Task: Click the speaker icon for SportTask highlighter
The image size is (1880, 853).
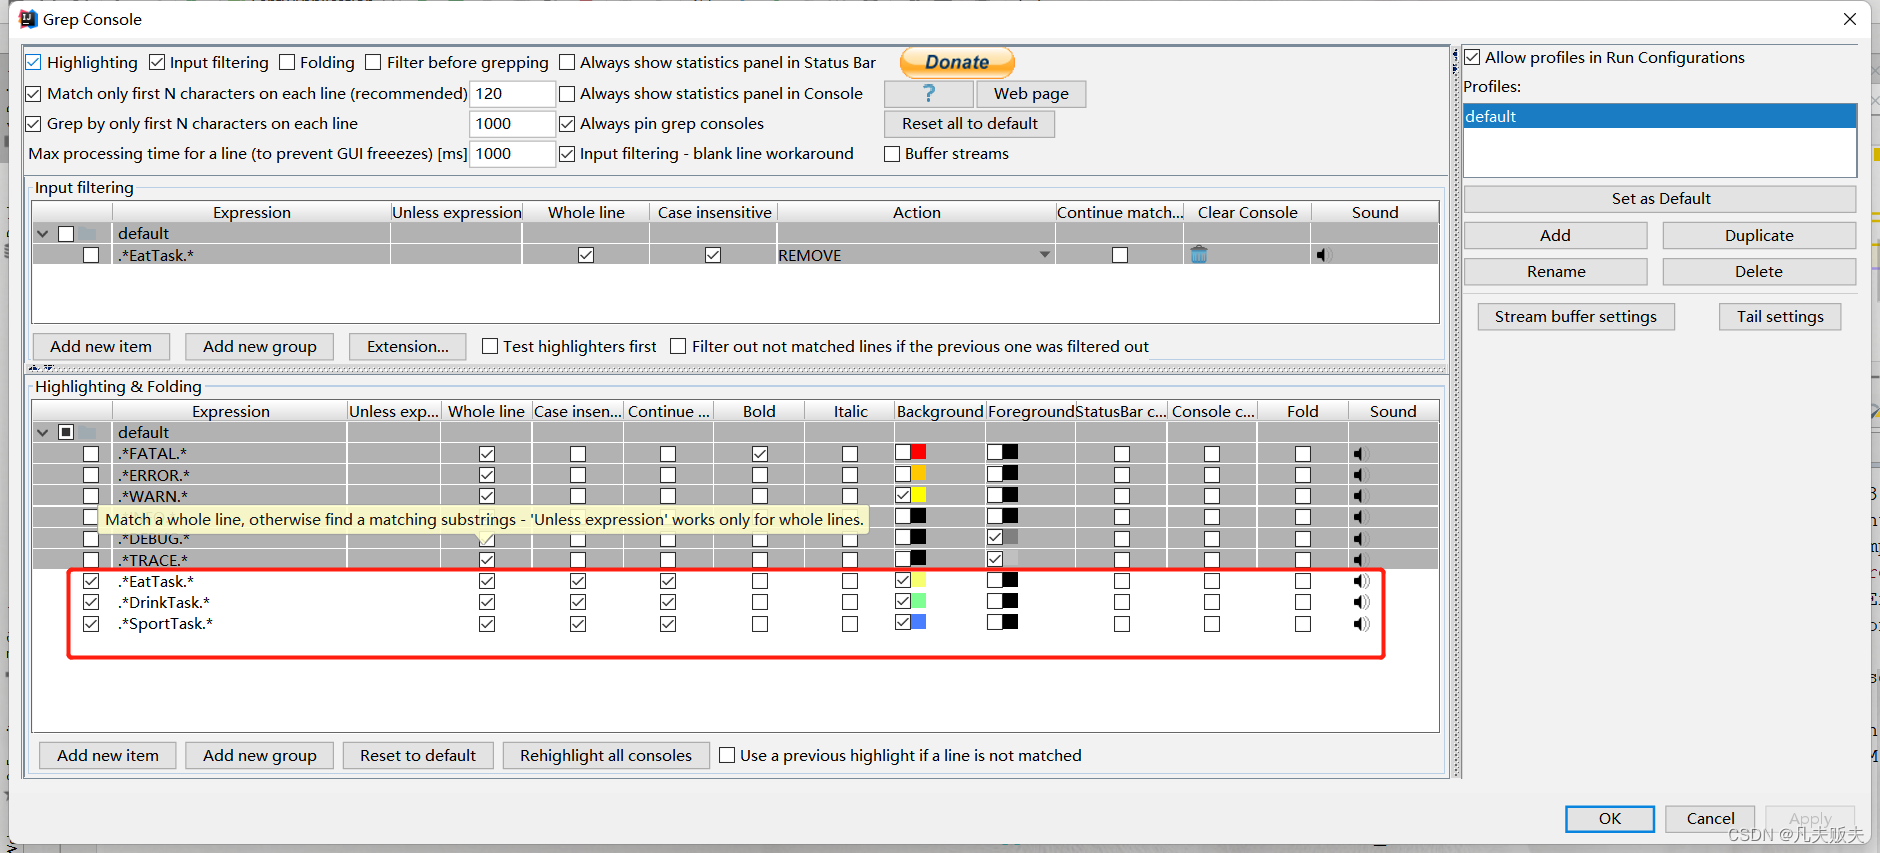Action: pos(1361,624)
